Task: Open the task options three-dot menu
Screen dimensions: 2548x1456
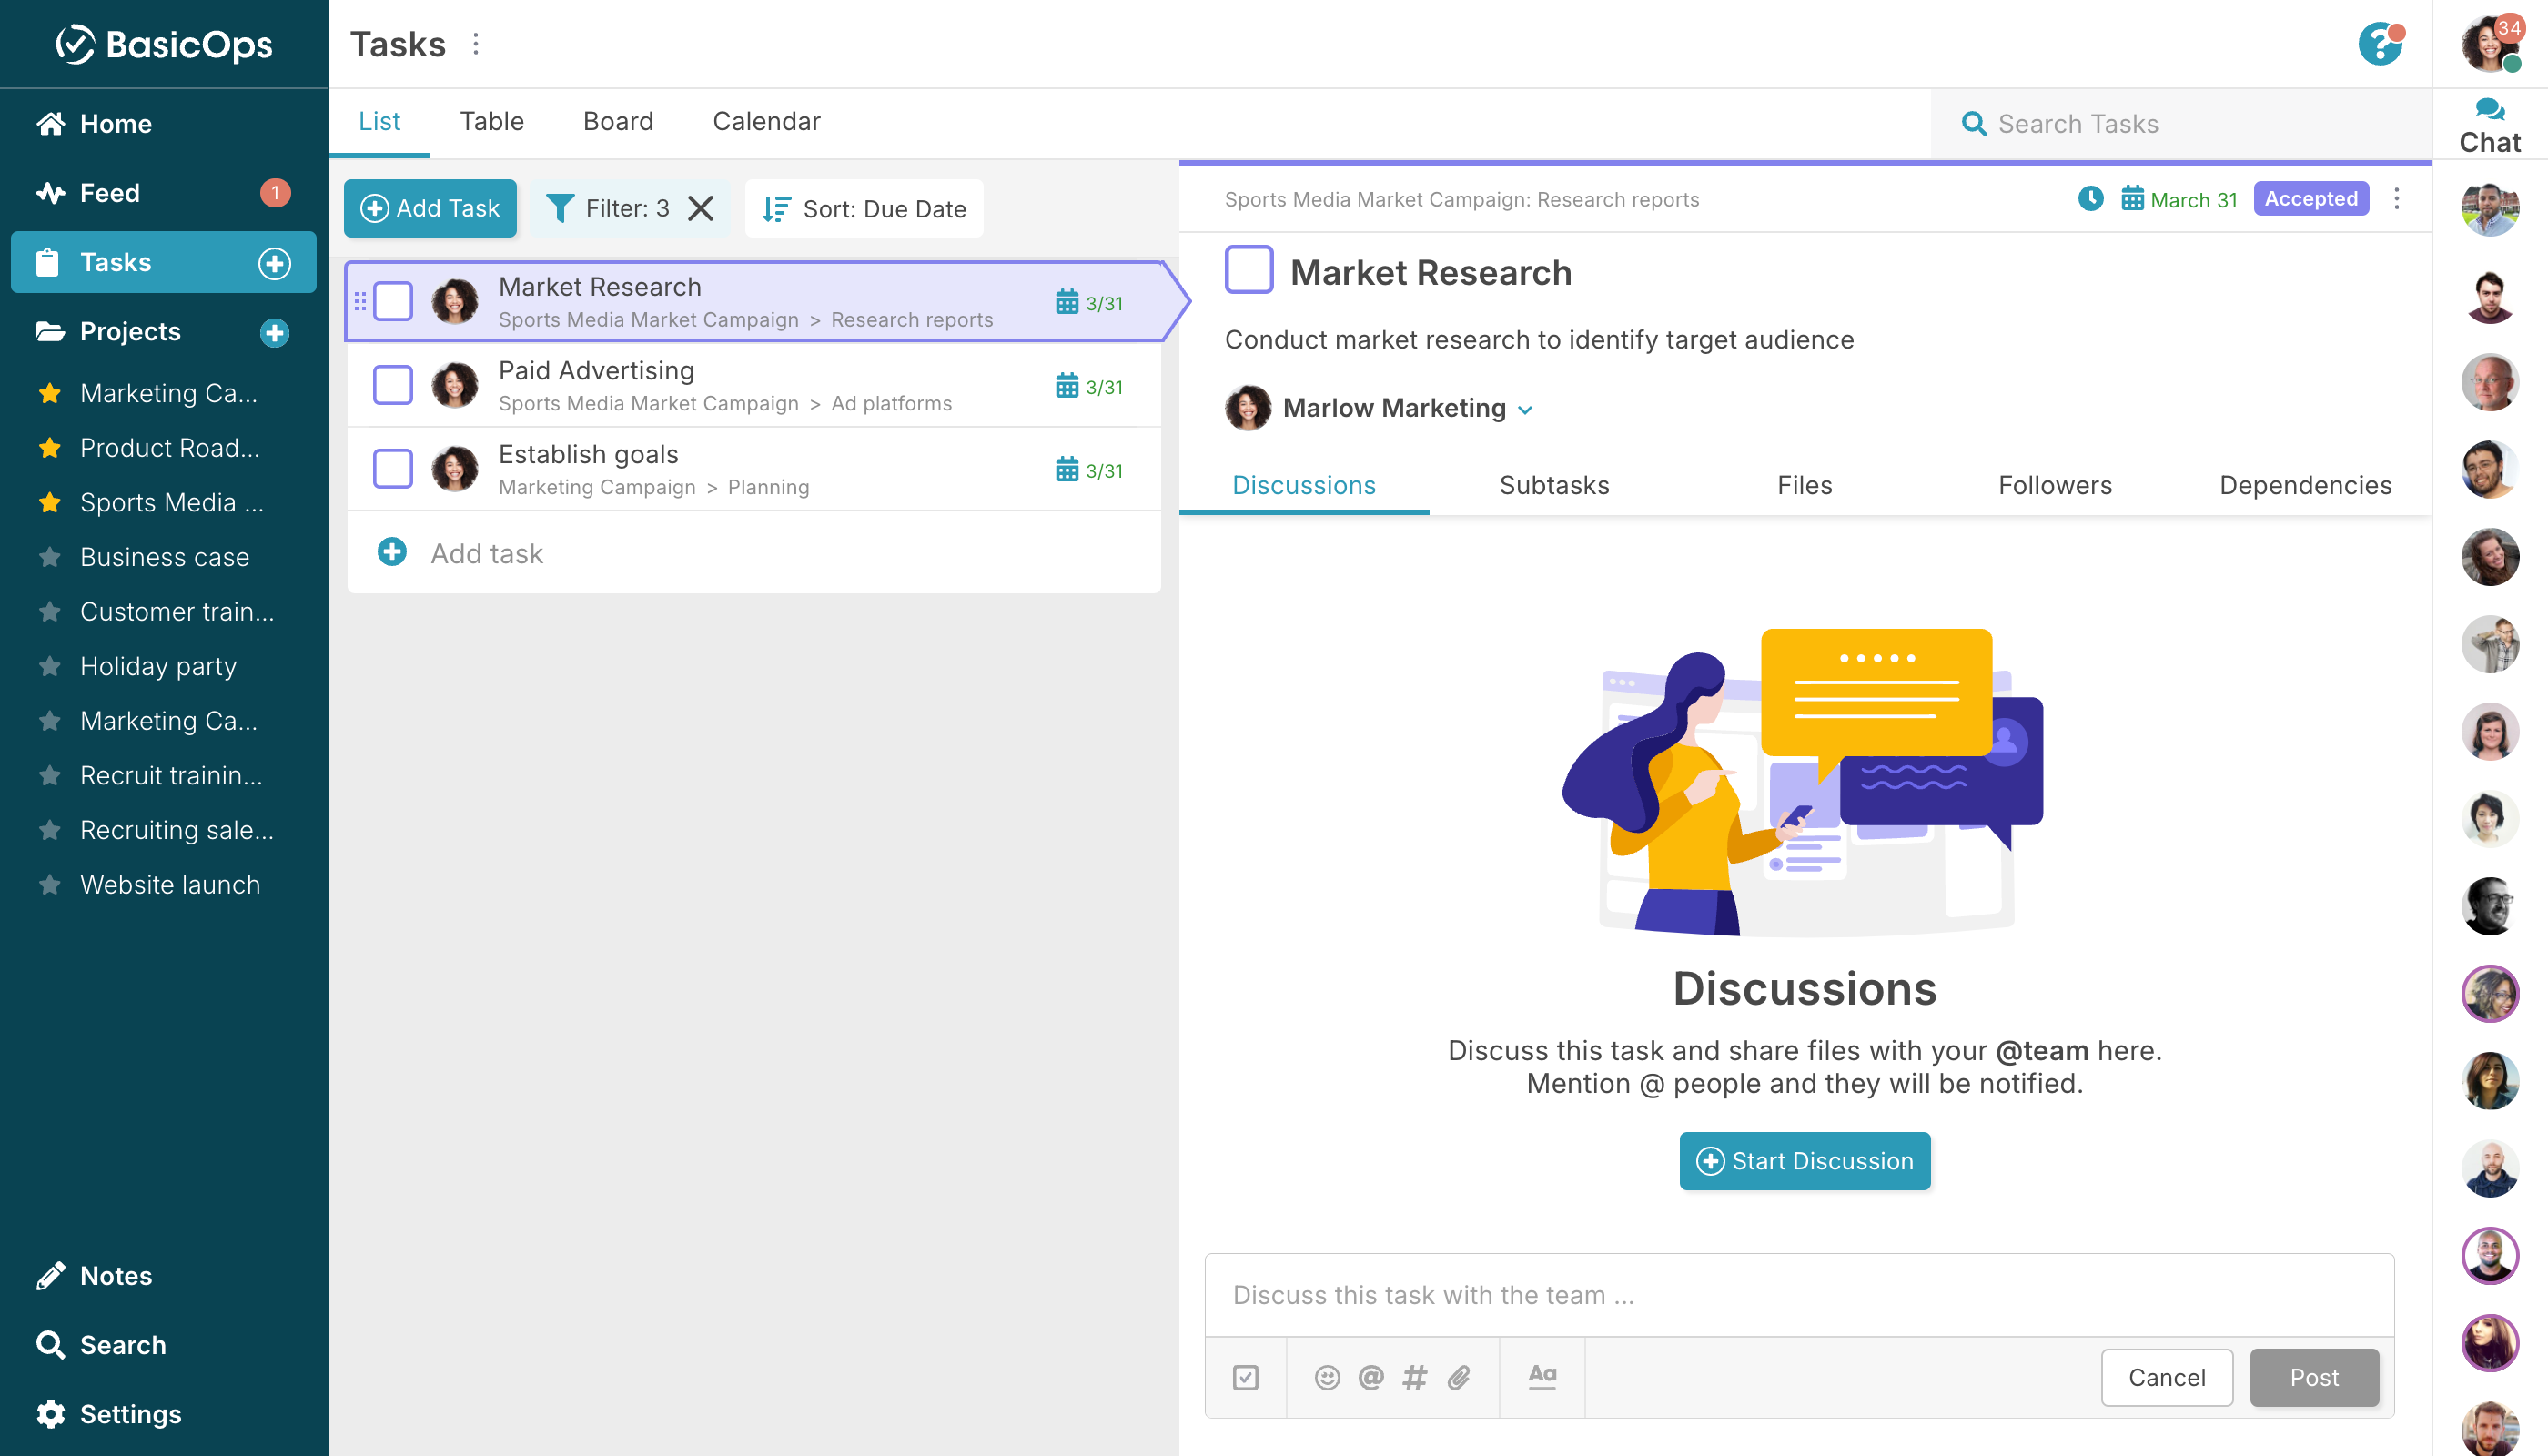Action: (2397, 199)
